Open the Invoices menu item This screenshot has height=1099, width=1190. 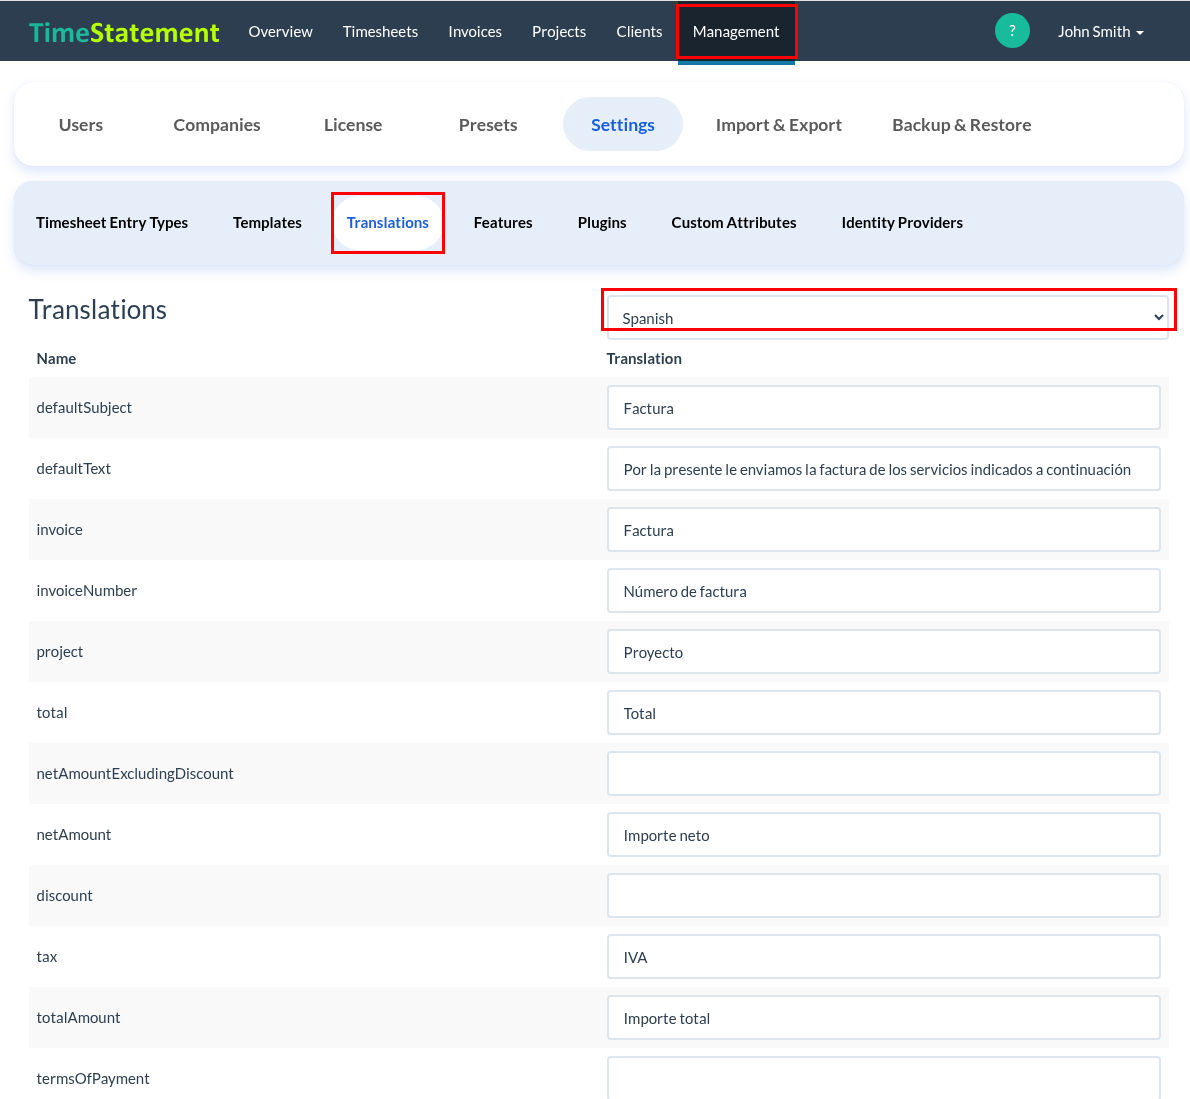coord(474,32)
